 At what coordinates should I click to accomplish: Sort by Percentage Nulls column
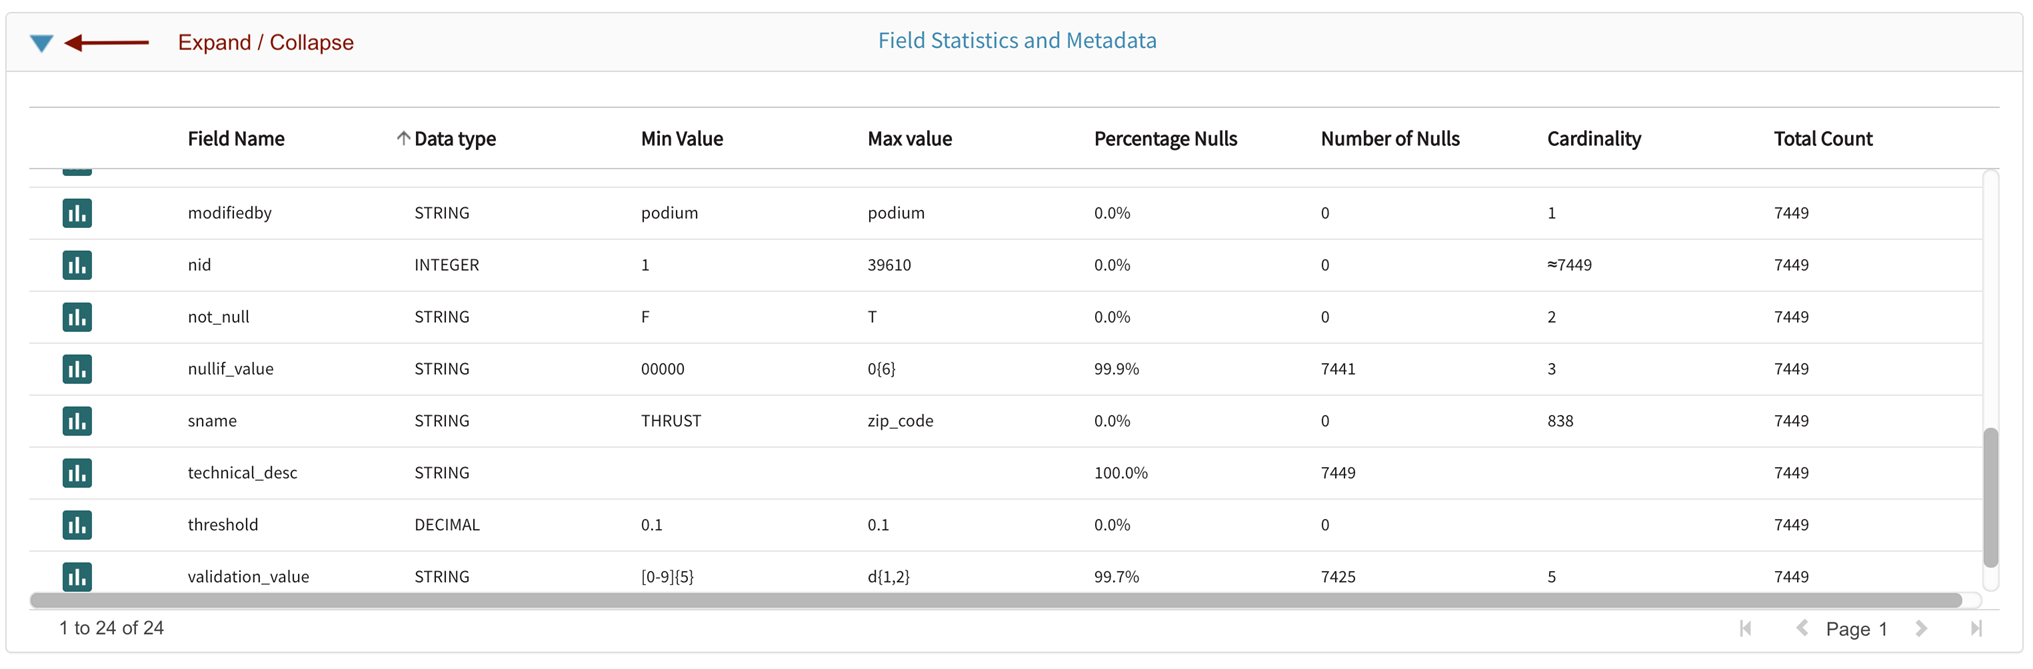click(x=1165, y=139)
